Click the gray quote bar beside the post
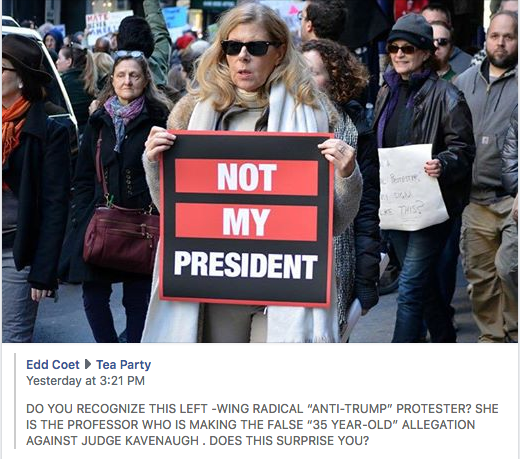The image size is (520, 459). [15, 401]
